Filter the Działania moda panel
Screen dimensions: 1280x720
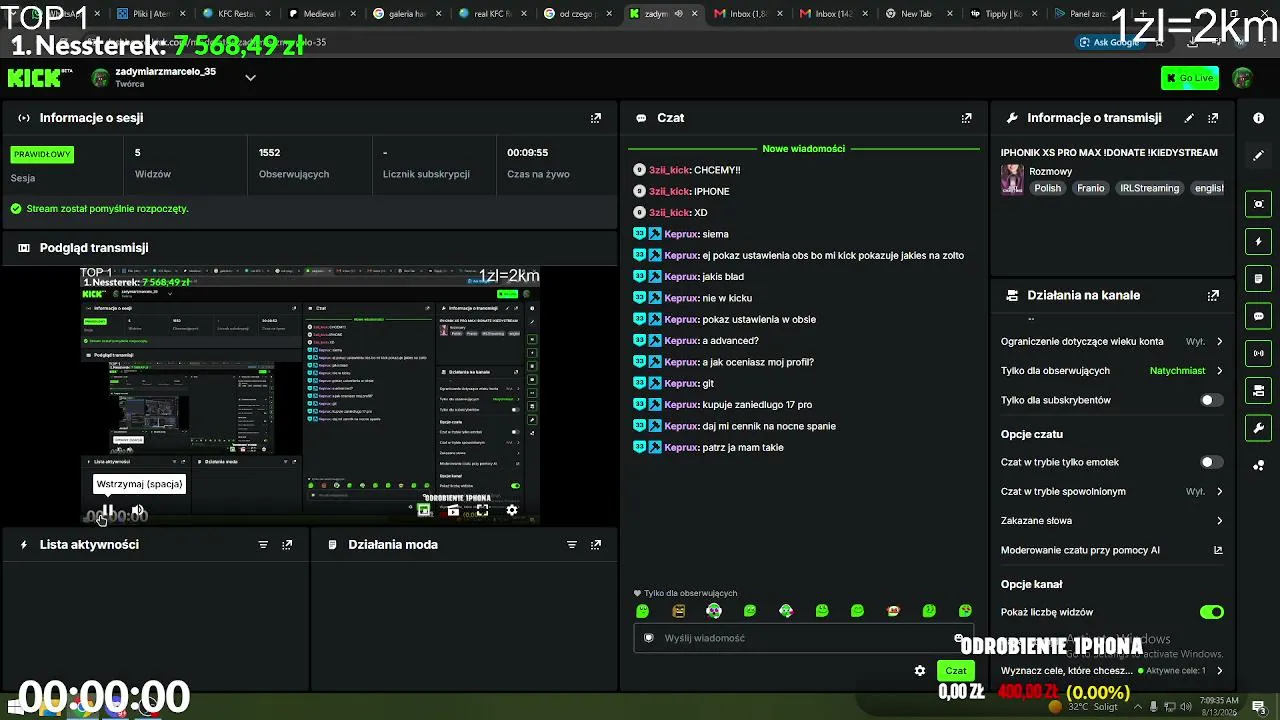(x=572, y=545)
